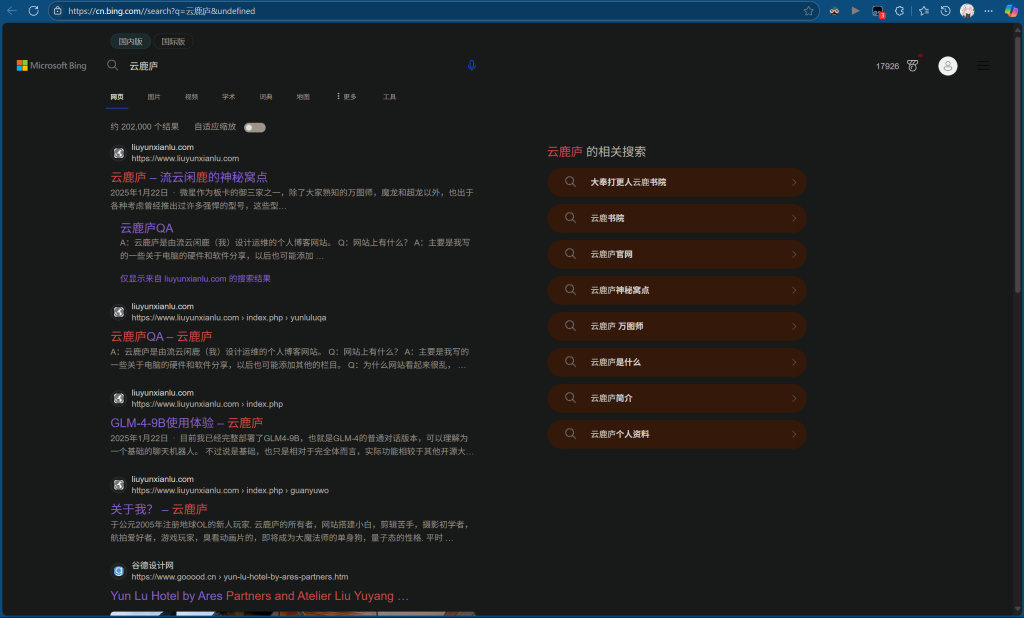Open the Extensions puzzle-piece menu
Screen dimensions: 1024x618
(x=899, y=10)
